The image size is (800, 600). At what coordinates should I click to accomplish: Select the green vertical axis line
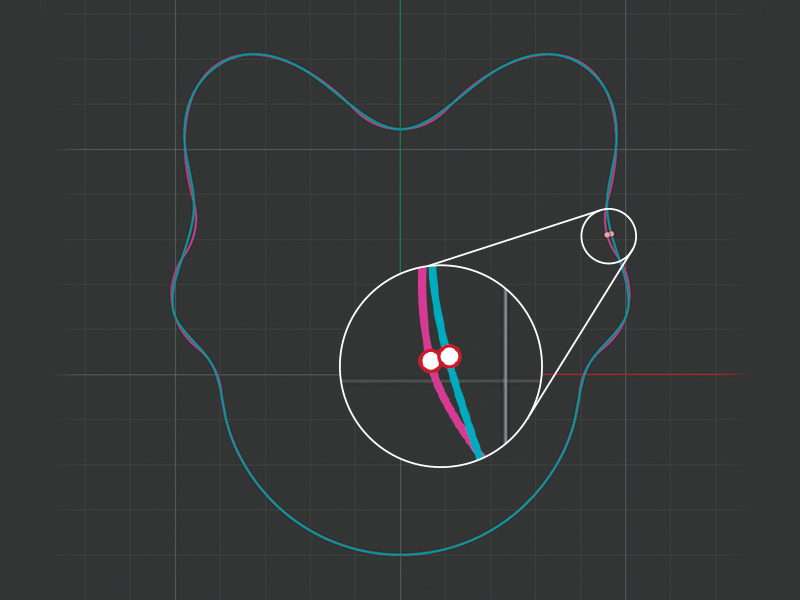[x=400, y=60]
